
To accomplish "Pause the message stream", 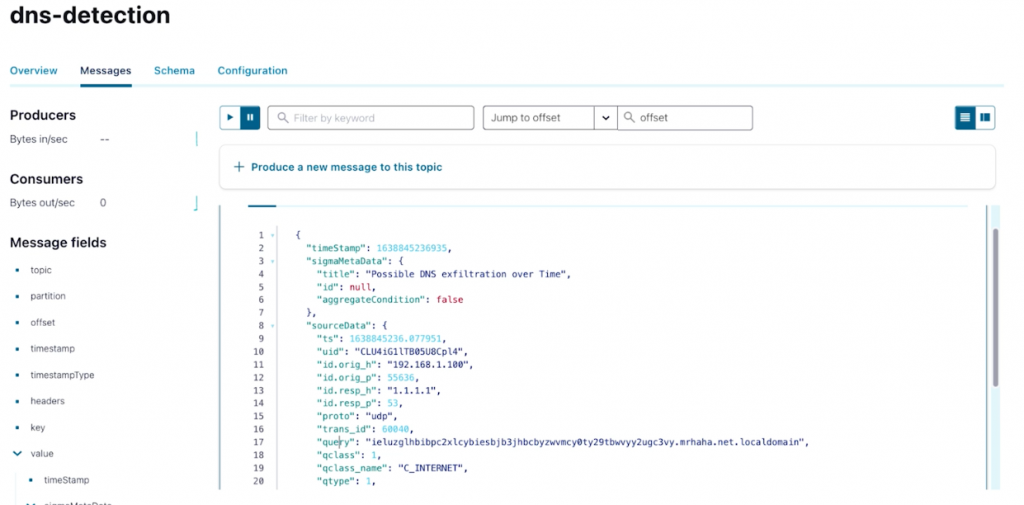I will click(x=250, y=118).
